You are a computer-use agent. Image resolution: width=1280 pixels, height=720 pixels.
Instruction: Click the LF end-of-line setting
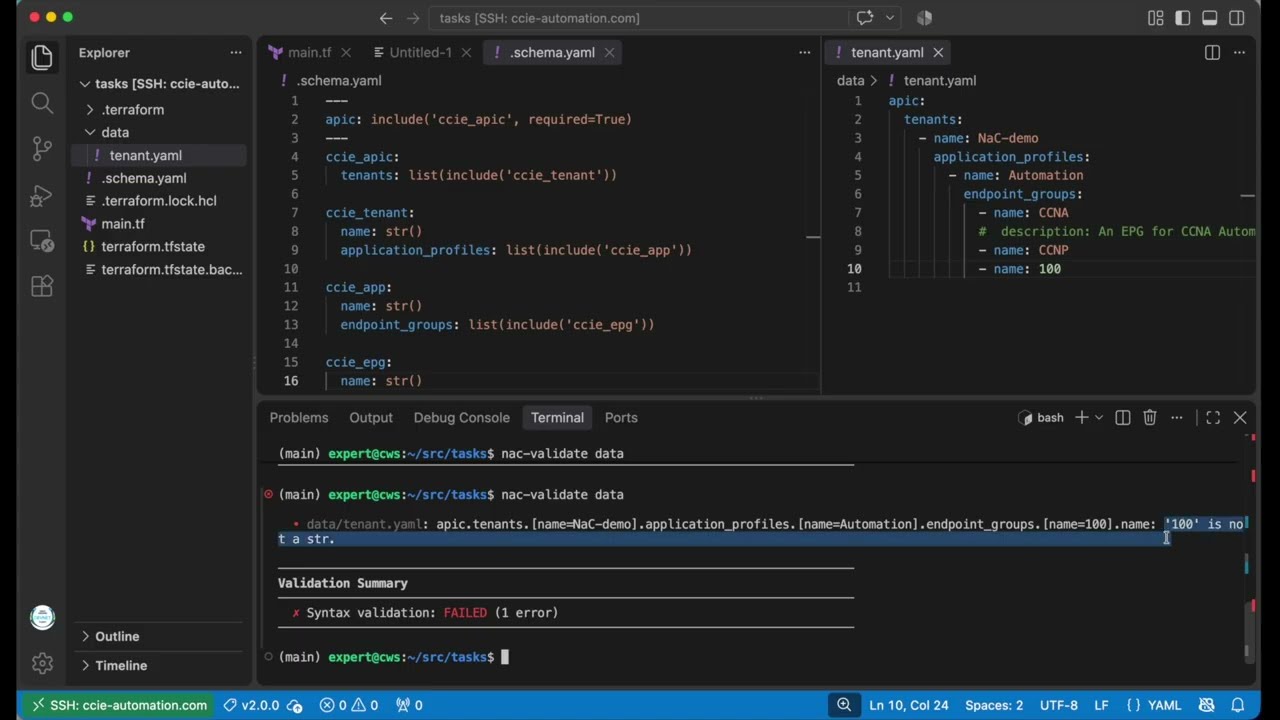pos(1101,705)
